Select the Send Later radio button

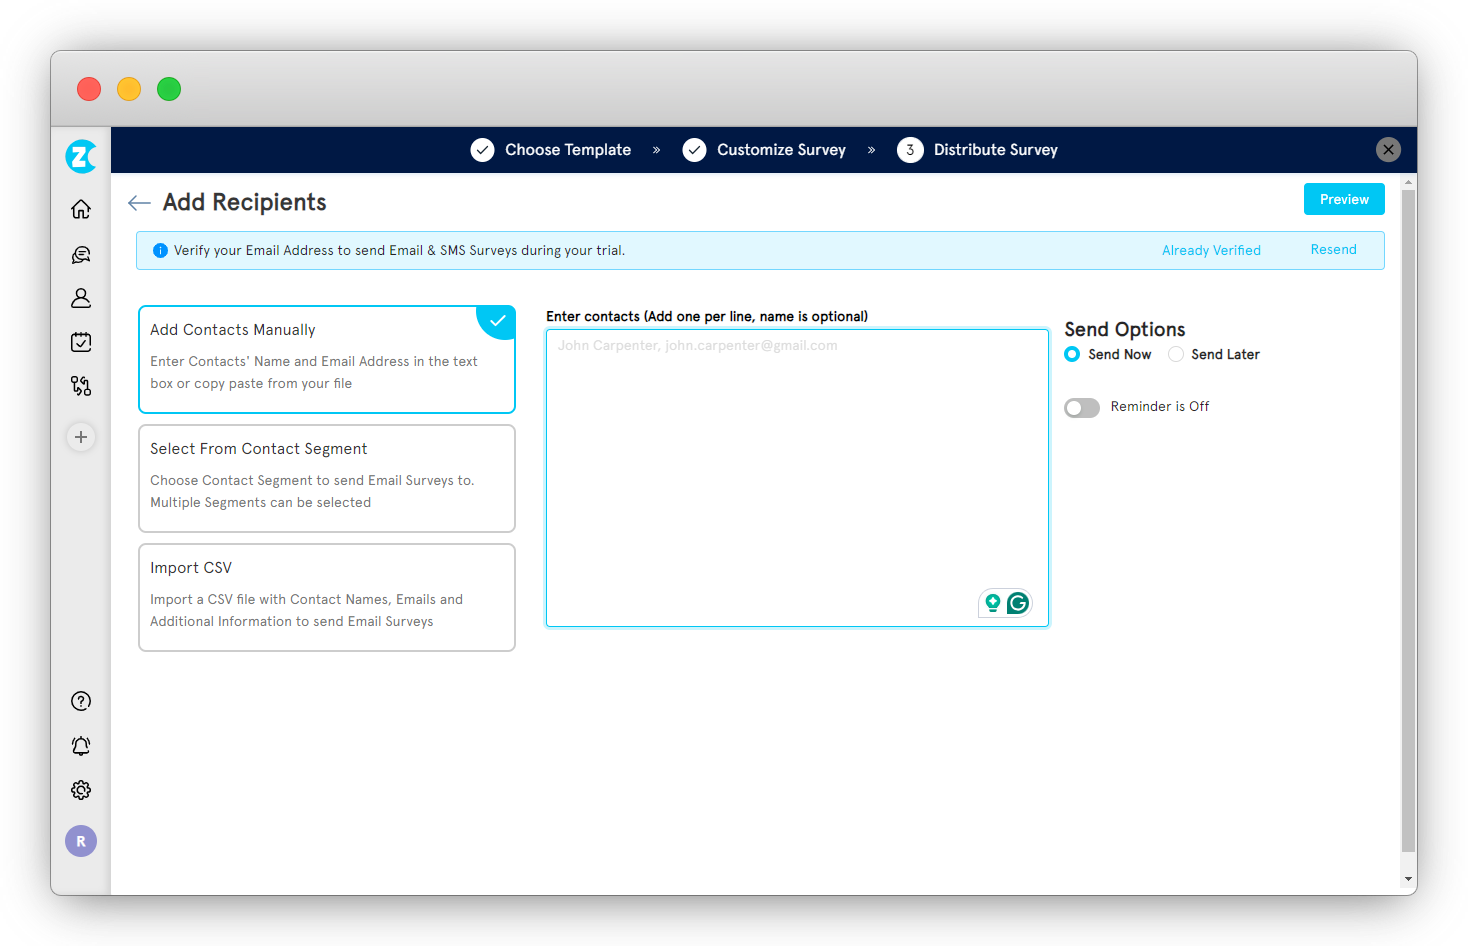tap(1175, 354)
